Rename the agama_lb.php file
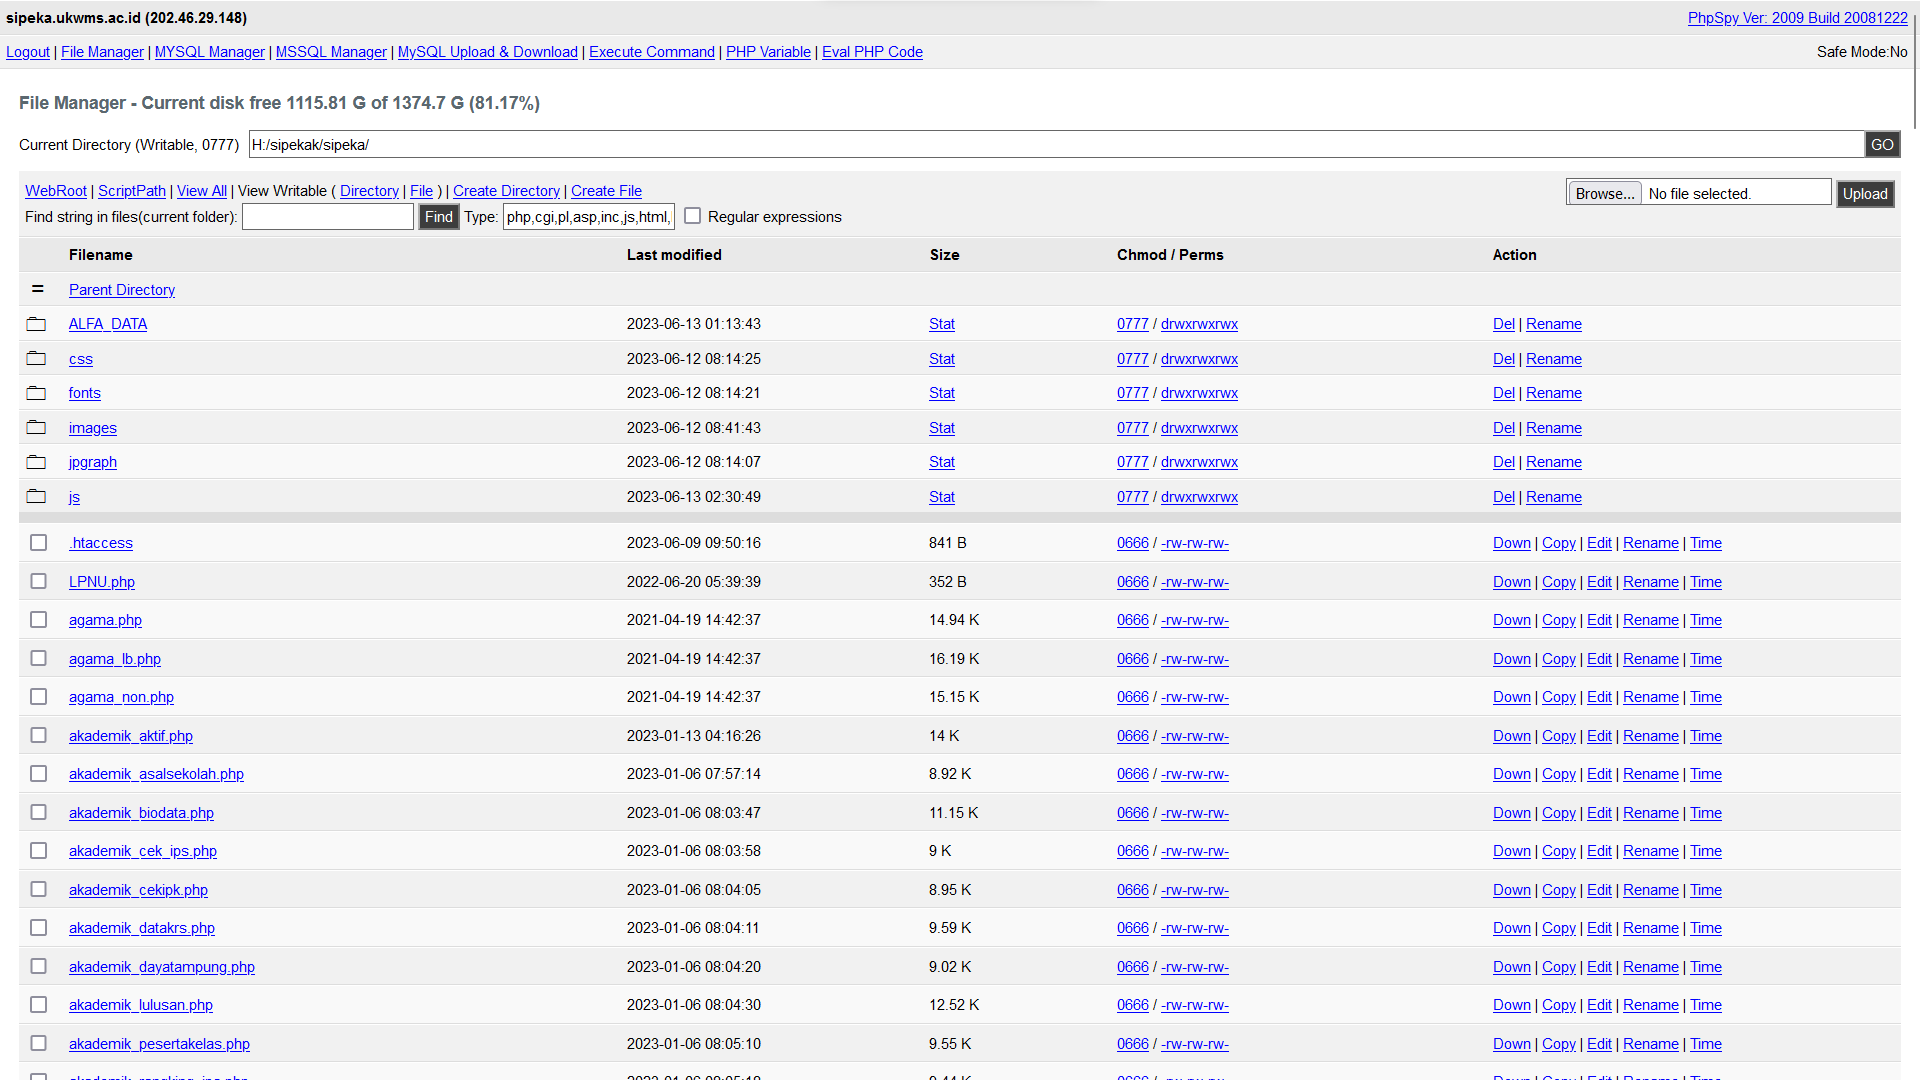Viewport: 1920px width, 1080px height. [1651, 659]
